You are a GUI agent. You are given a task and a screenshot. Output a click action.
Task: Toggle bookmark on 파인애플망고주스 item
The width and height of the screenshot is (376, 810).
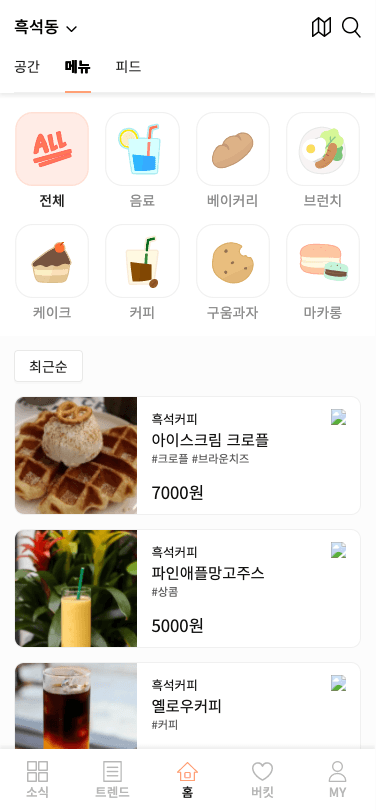click(338, 550)
